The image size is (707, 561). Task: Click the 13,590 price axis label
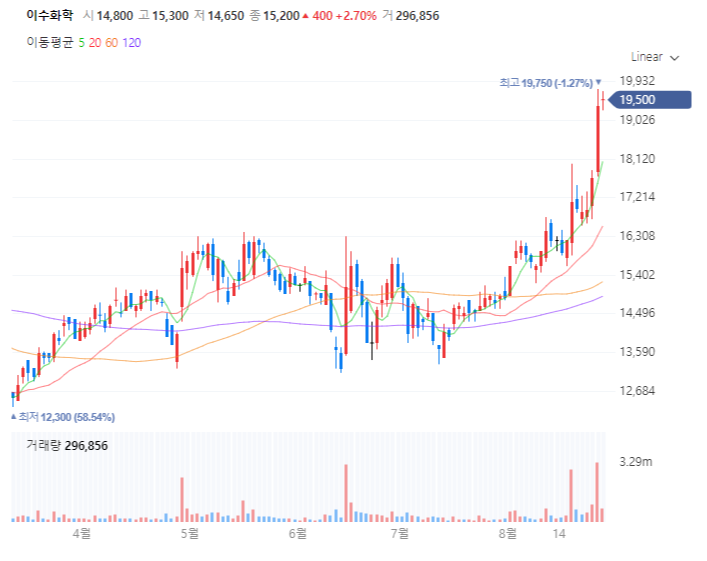tap(637, 351)
